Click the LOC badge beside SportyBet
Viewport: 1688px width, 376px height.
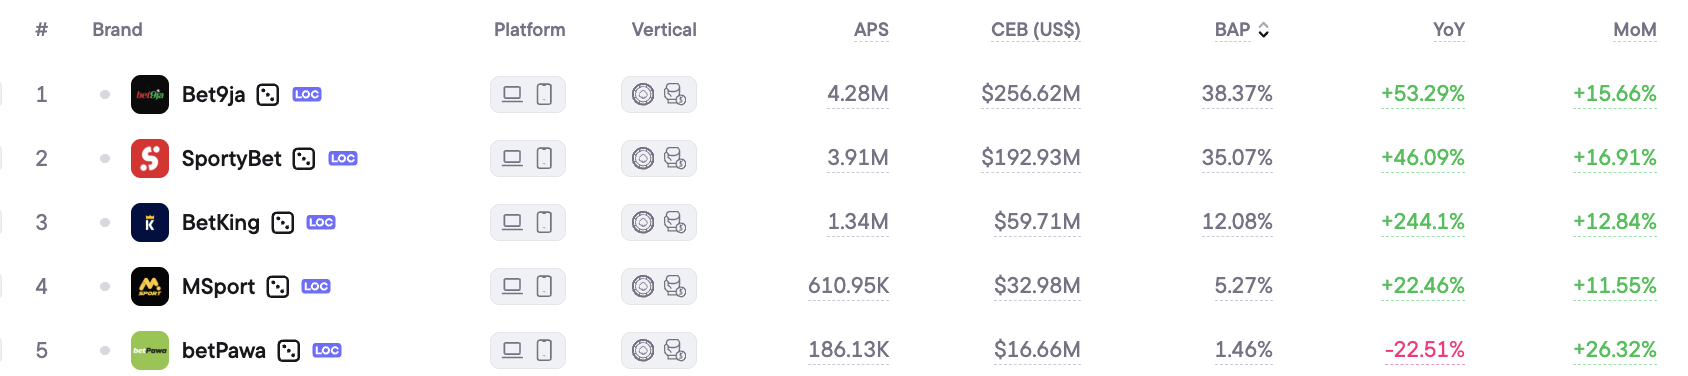(343, 159)
